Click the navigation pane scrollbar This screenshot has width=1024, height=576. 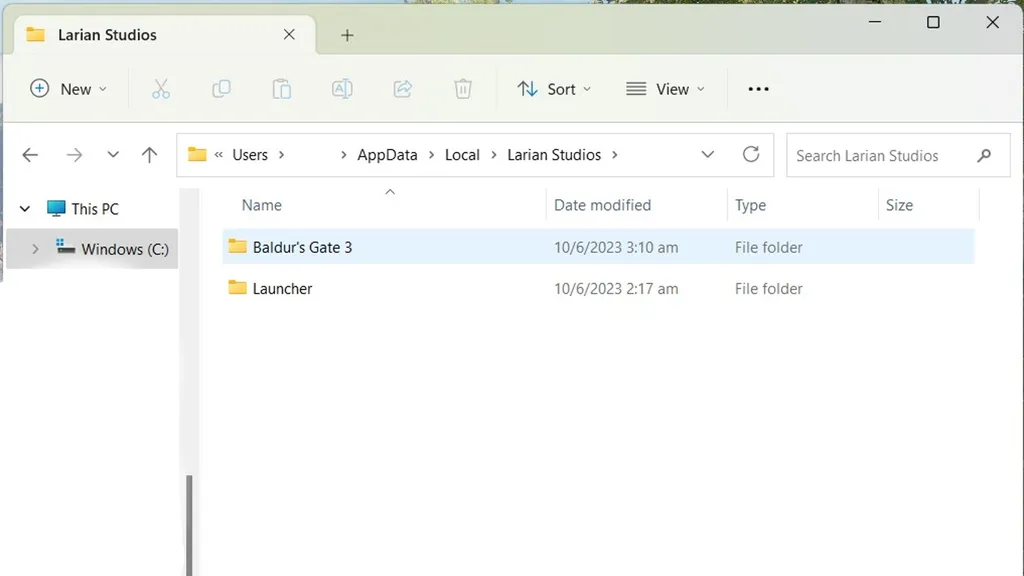coord(189,525)
